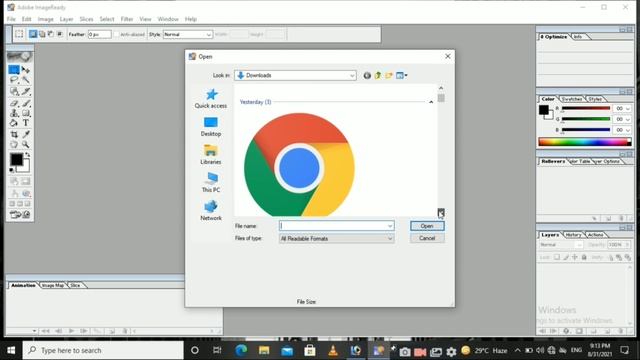
Task: Select the Lasso tool
Action: pyautogui.click(x=14, y=80)
